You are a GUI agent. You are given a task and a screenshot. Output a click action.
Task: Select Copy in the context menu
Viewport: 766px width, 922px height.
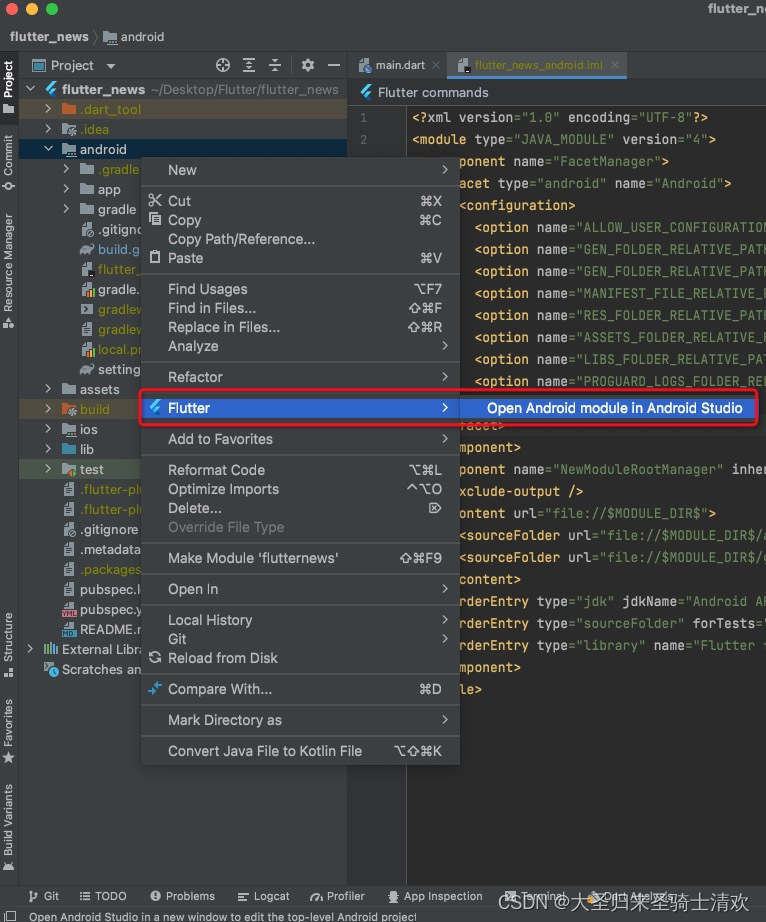(300, 220)
